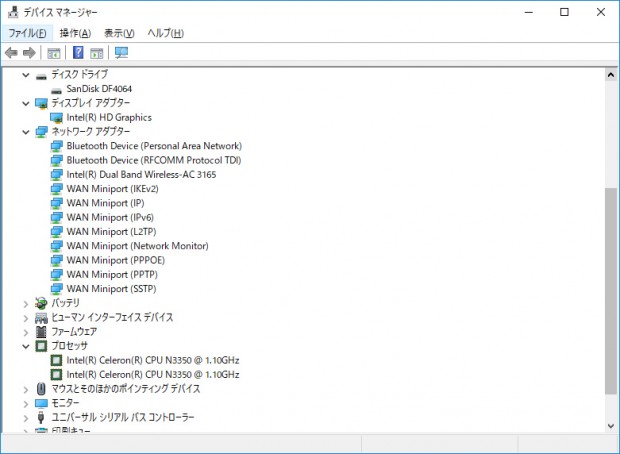The image size is (620, 454).
Task: Select Bluetooth Device (RFCOMM Protocol TDI)
Action: pos(154,161)
